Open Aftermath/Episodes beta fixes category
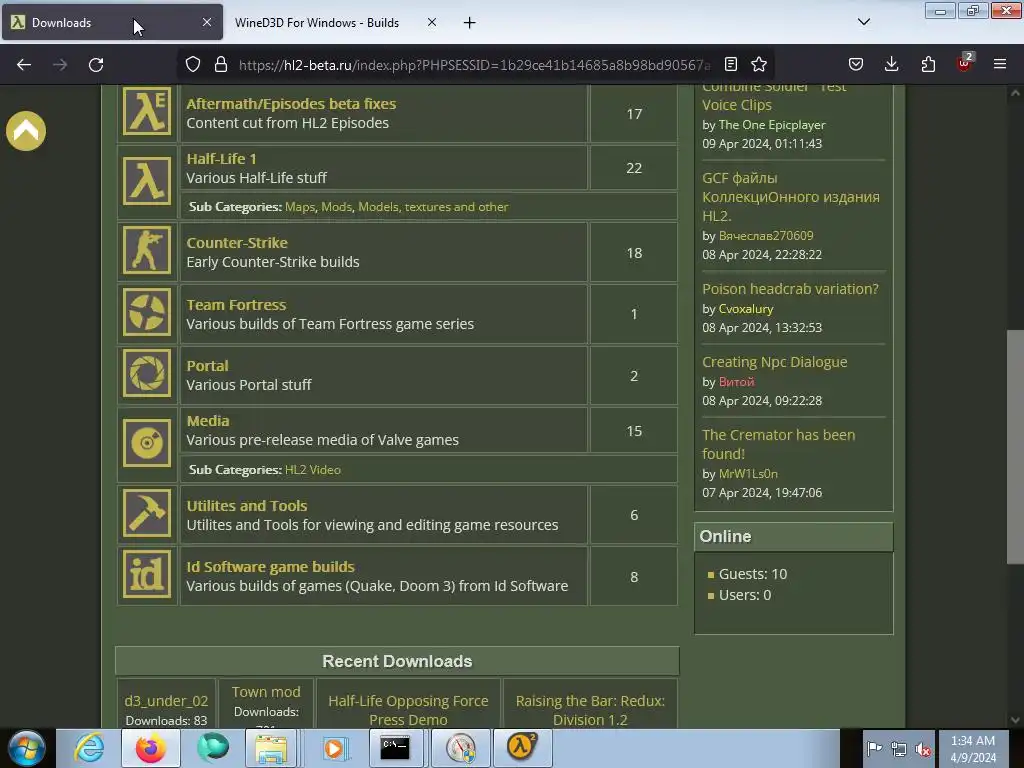Viewport: 1024px width, 768px height. pyautogui.click(x=291, y=104)
